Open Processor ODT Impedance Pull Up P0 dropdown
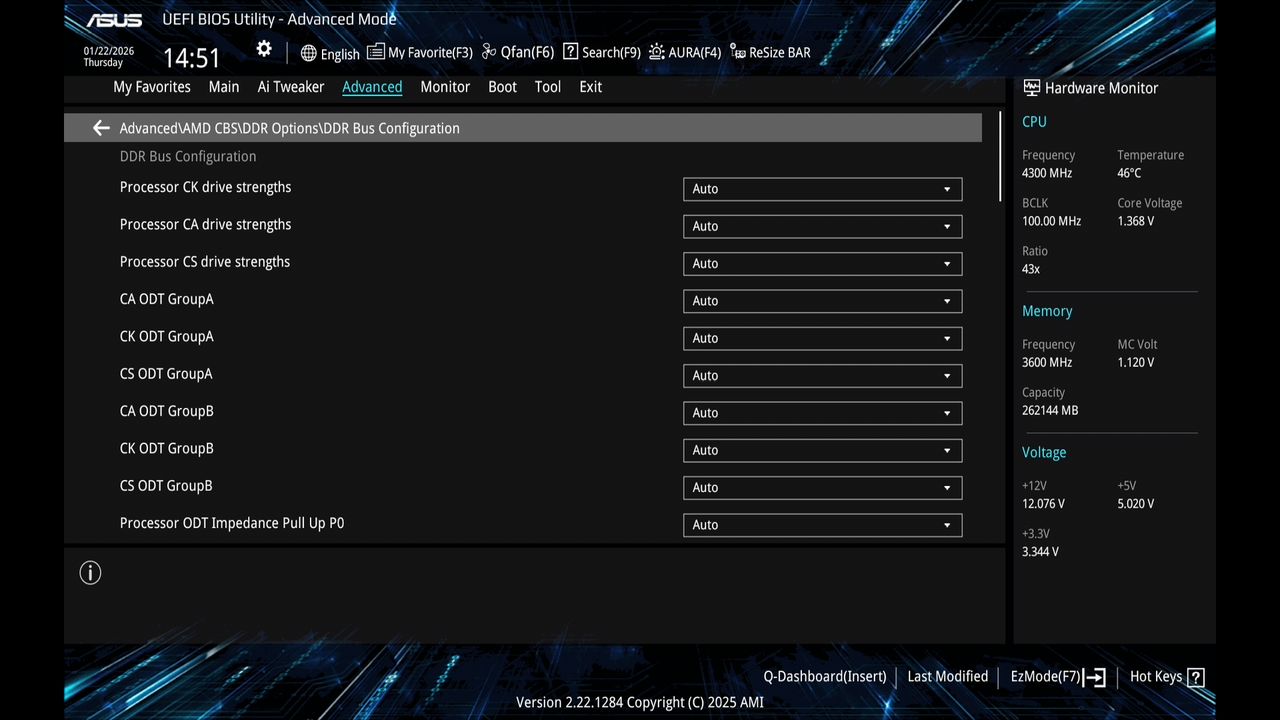This screenshot has width=1280, height=720. point(822,525)
